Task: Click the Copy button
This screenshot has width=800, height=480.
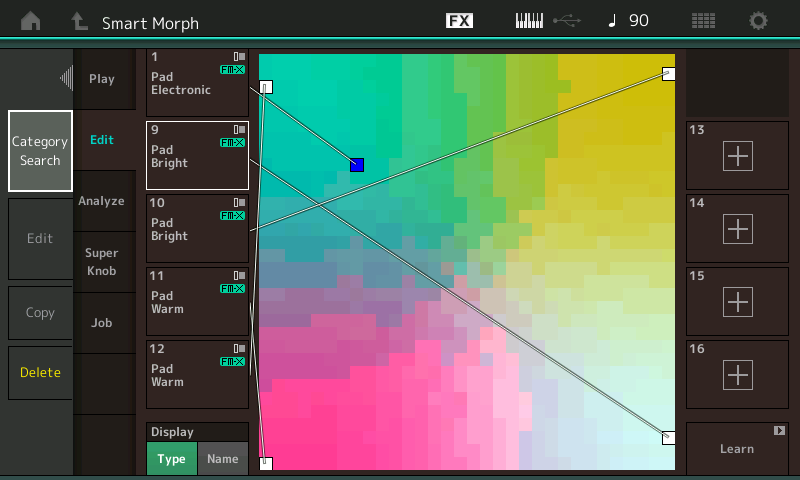Action: point(40,313)
